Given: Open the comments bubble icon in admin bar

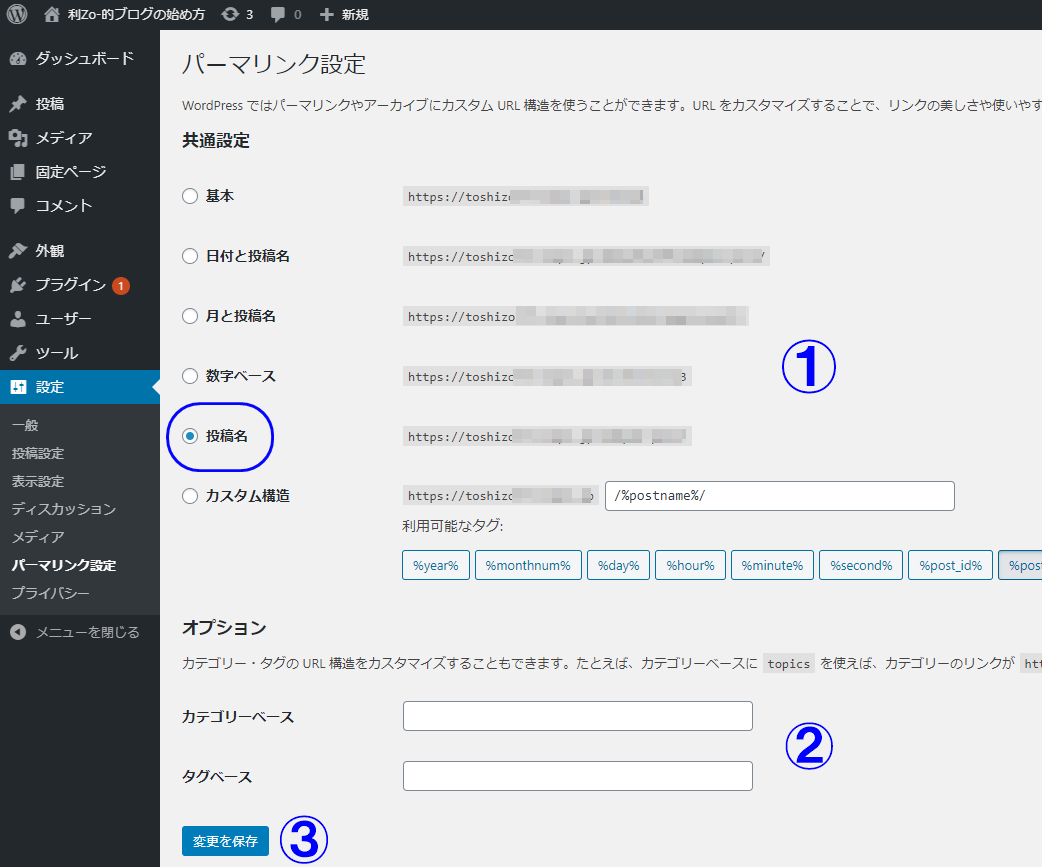Looking at the screenshot, I should click(284, 14).
